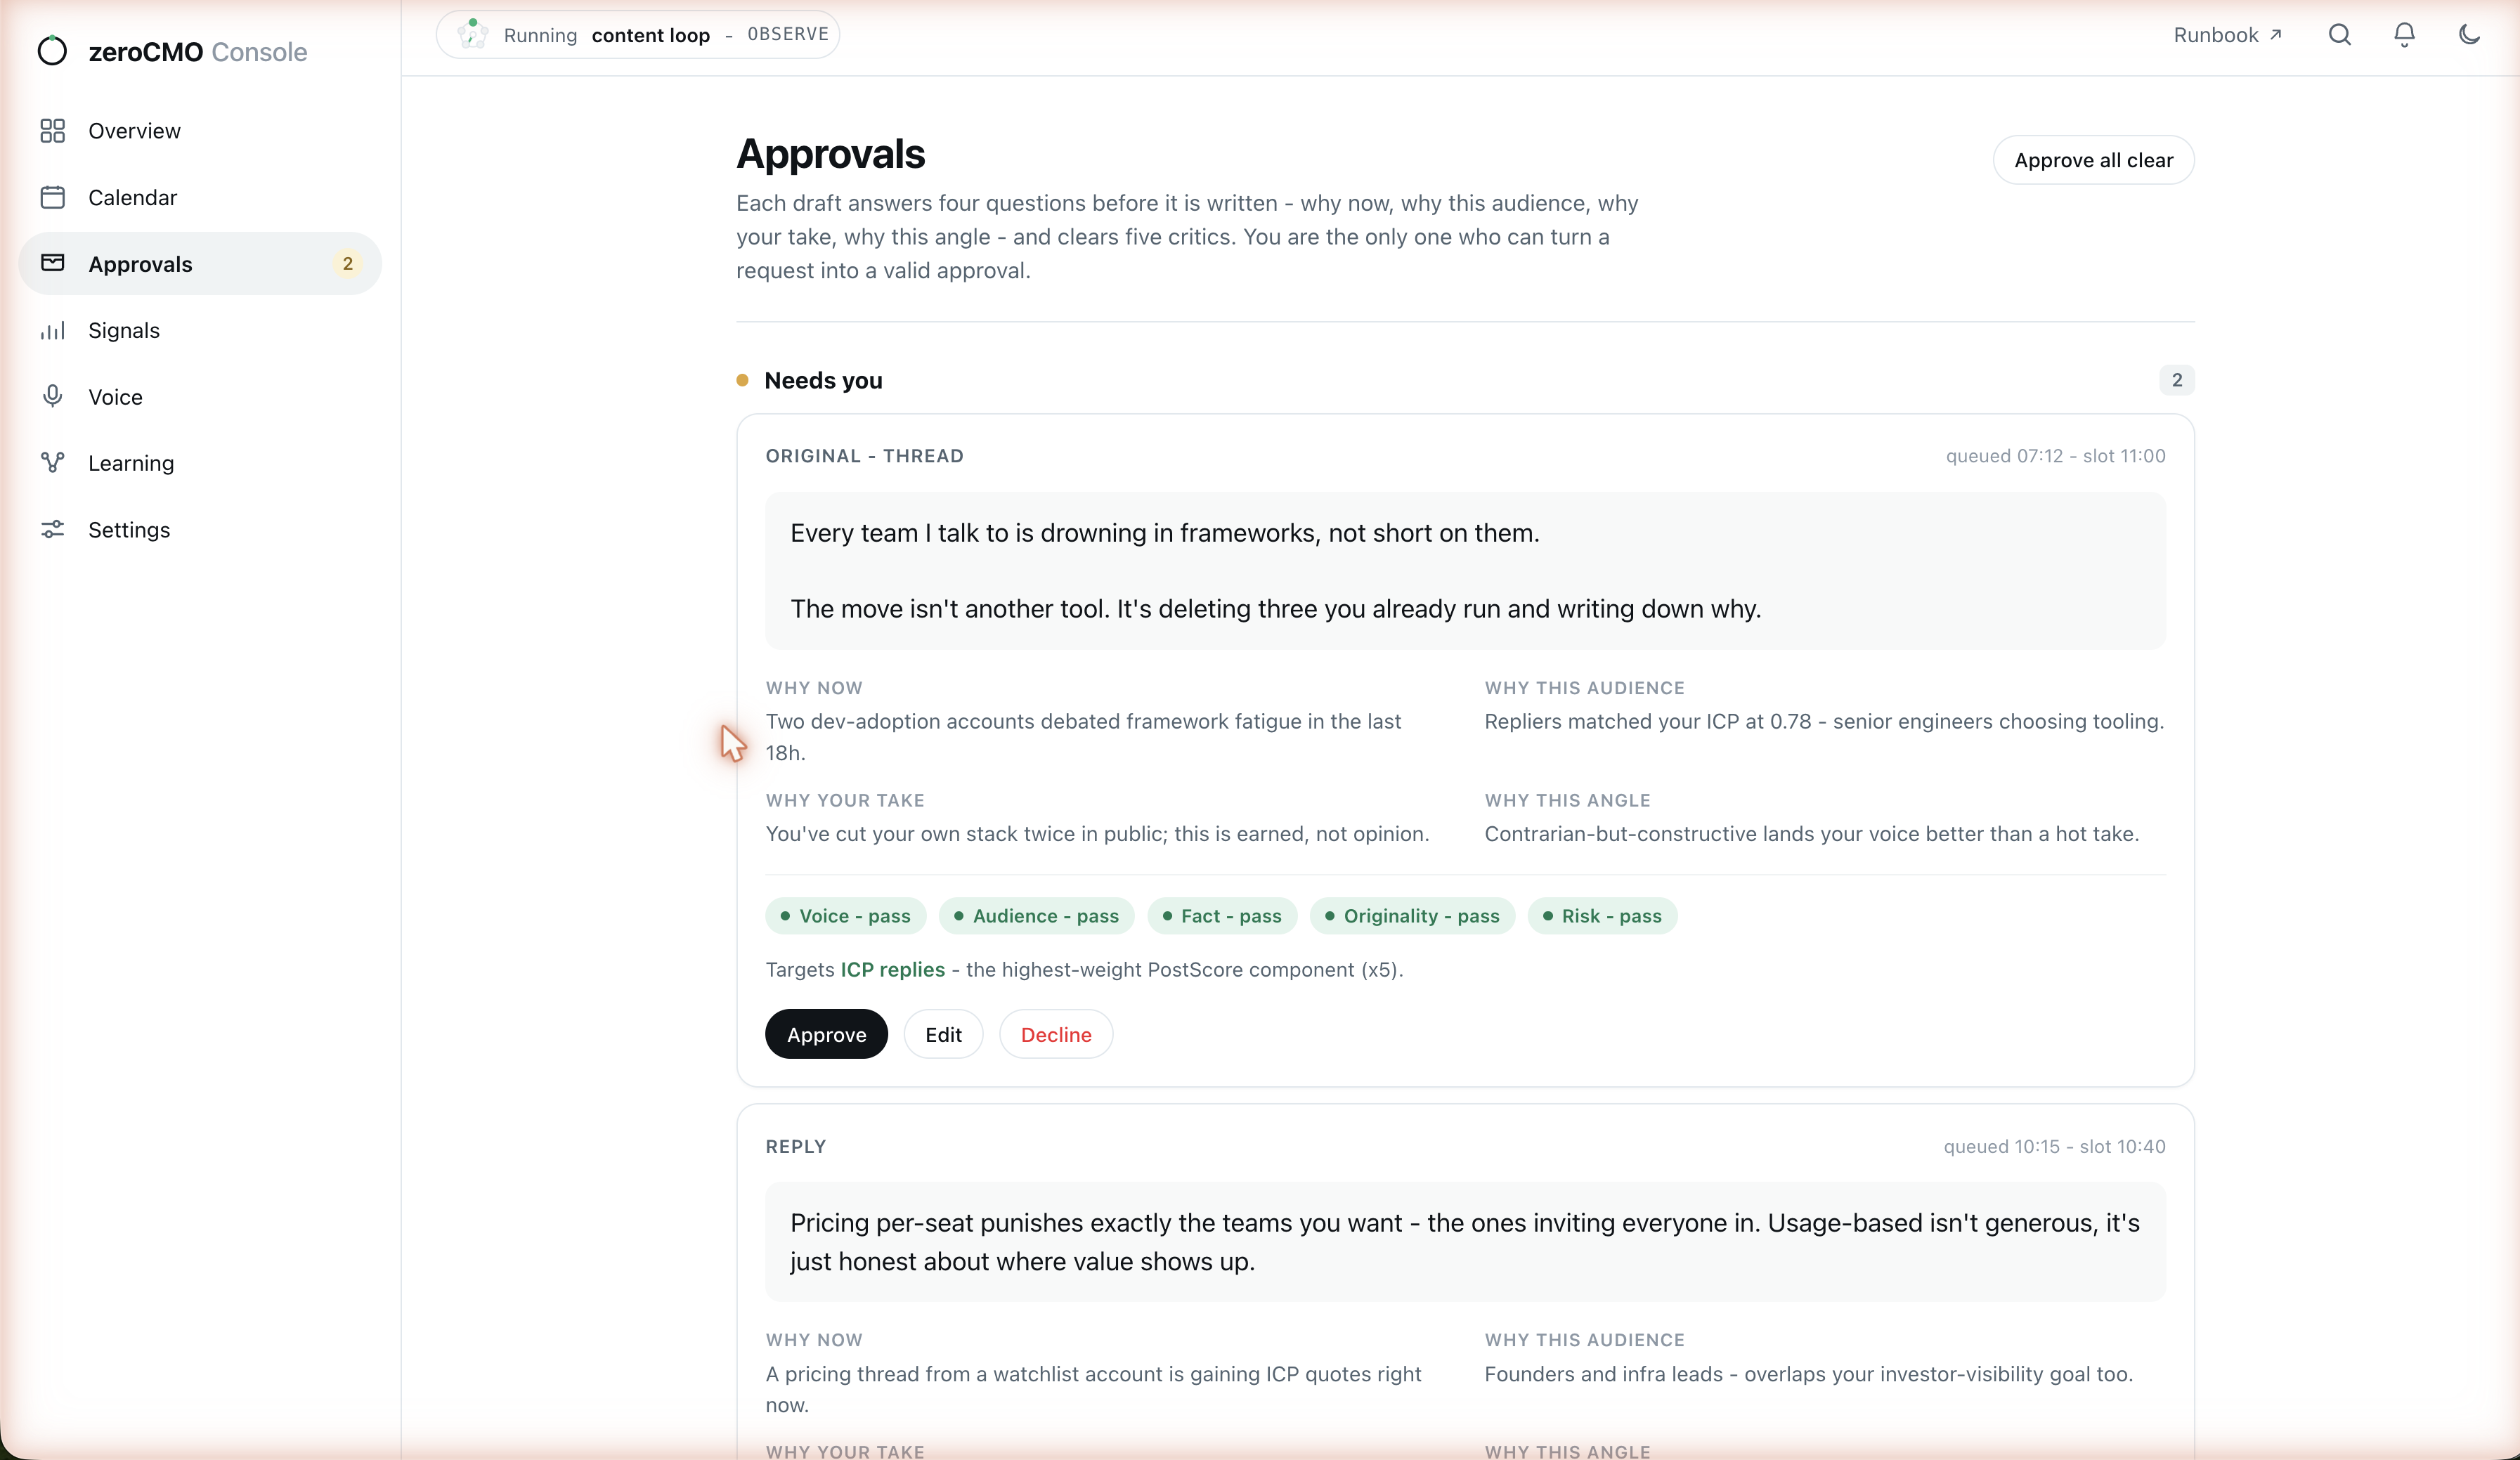Switch to Learning page
Image resolution: width=2520 pixels, height=1460 pixels.
(200, 462)
